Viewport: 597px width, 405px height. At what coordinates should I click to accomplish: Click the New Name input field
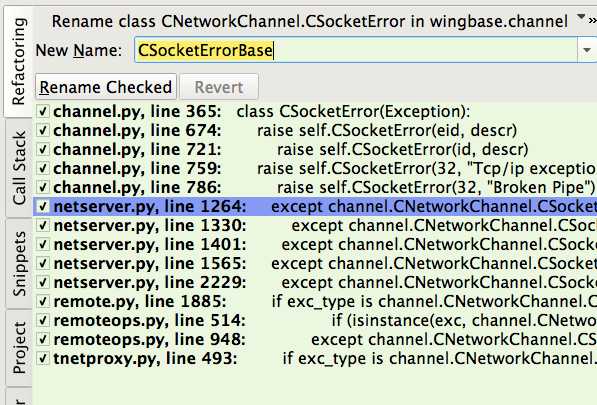click(356, 50)
